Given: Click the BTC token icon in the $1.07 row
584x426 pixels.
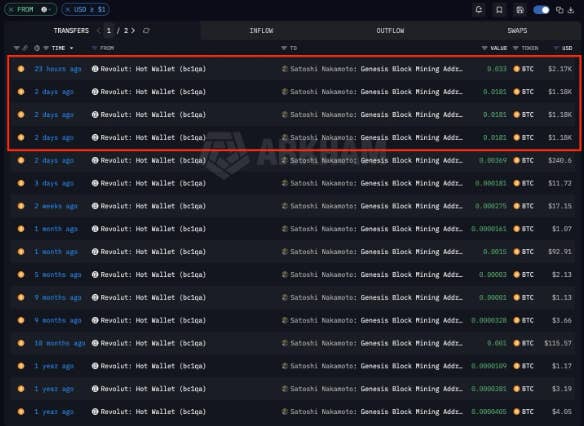Looking at the screenshot, I should (x=517, y=229).
